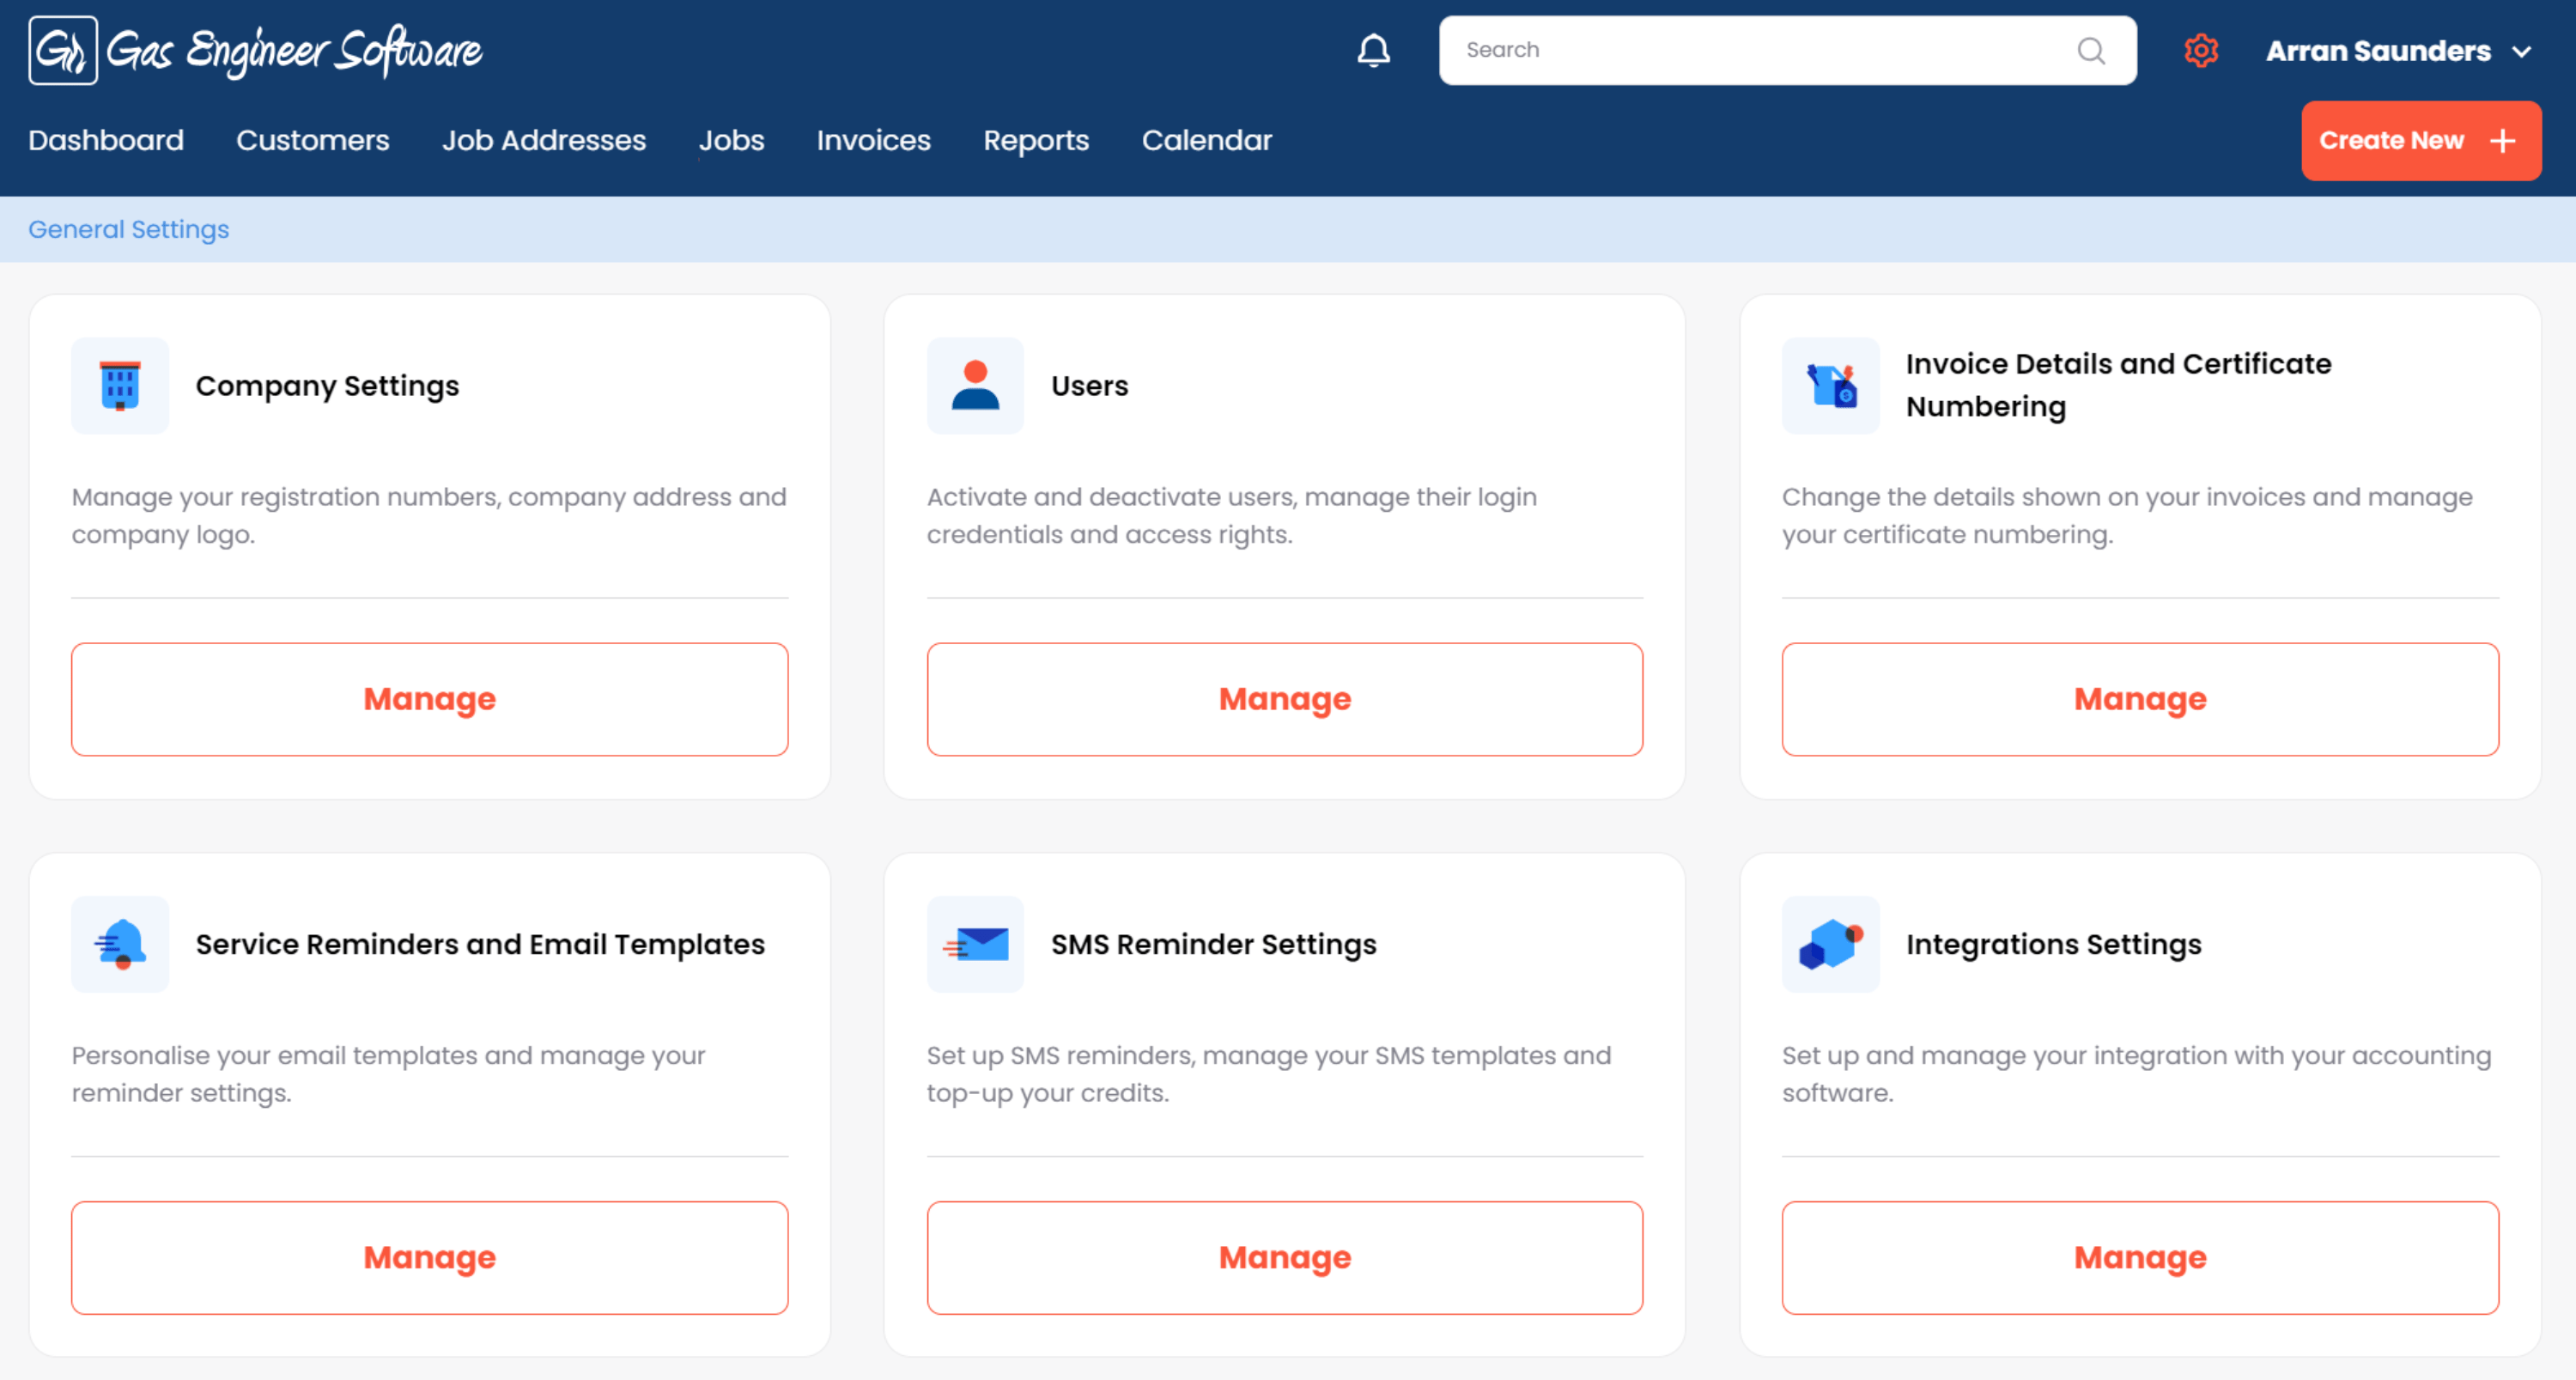
Task: Click the SMS Reminder envelope icon
Action: (975, 944)
